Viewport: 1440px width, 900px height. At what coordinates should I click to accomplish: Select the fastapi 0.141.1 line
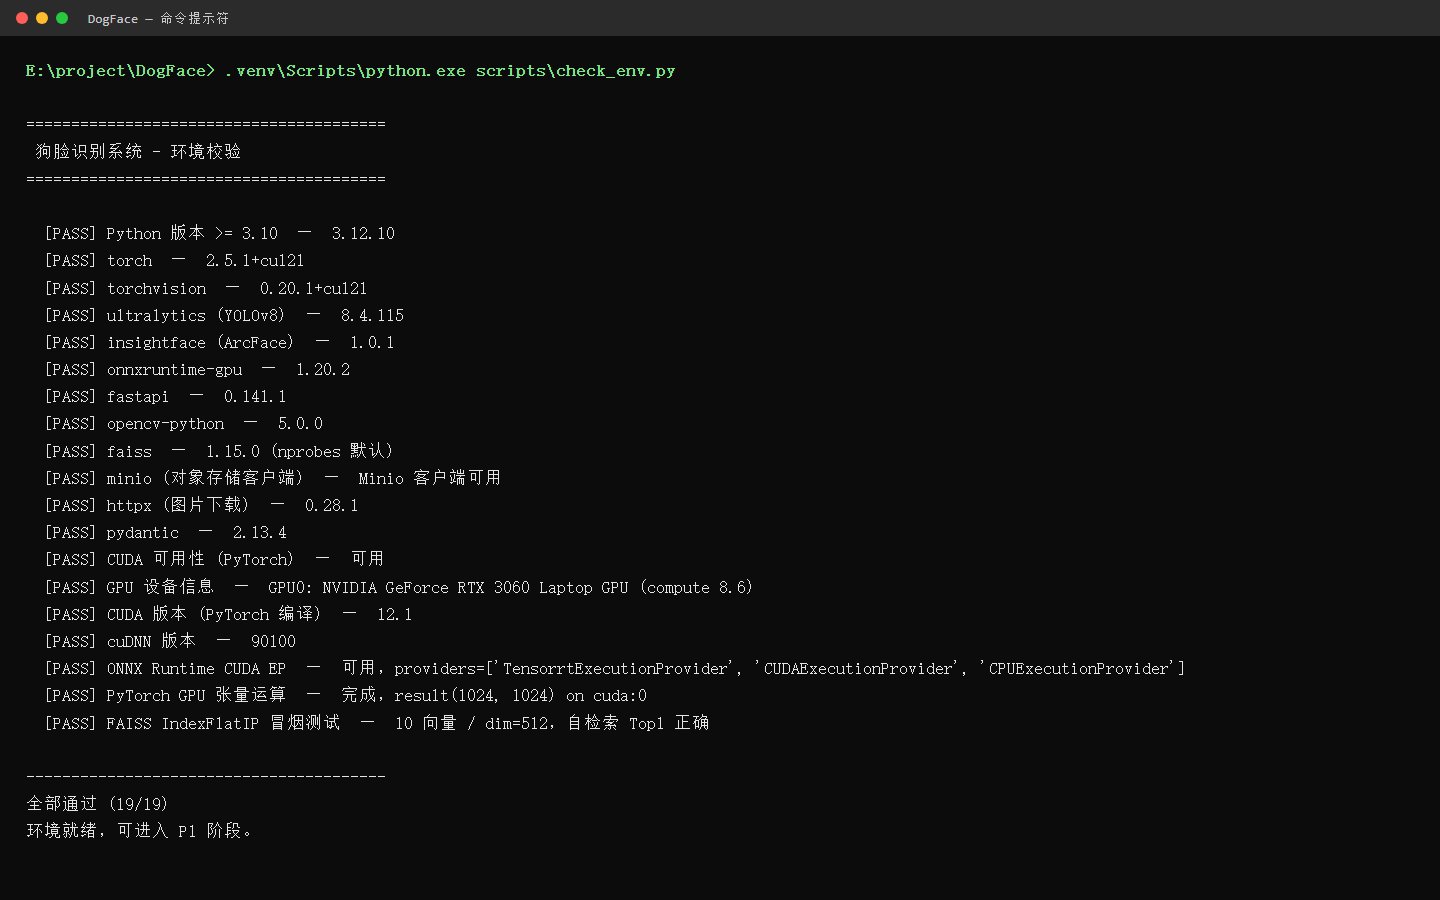pos(165,396)
